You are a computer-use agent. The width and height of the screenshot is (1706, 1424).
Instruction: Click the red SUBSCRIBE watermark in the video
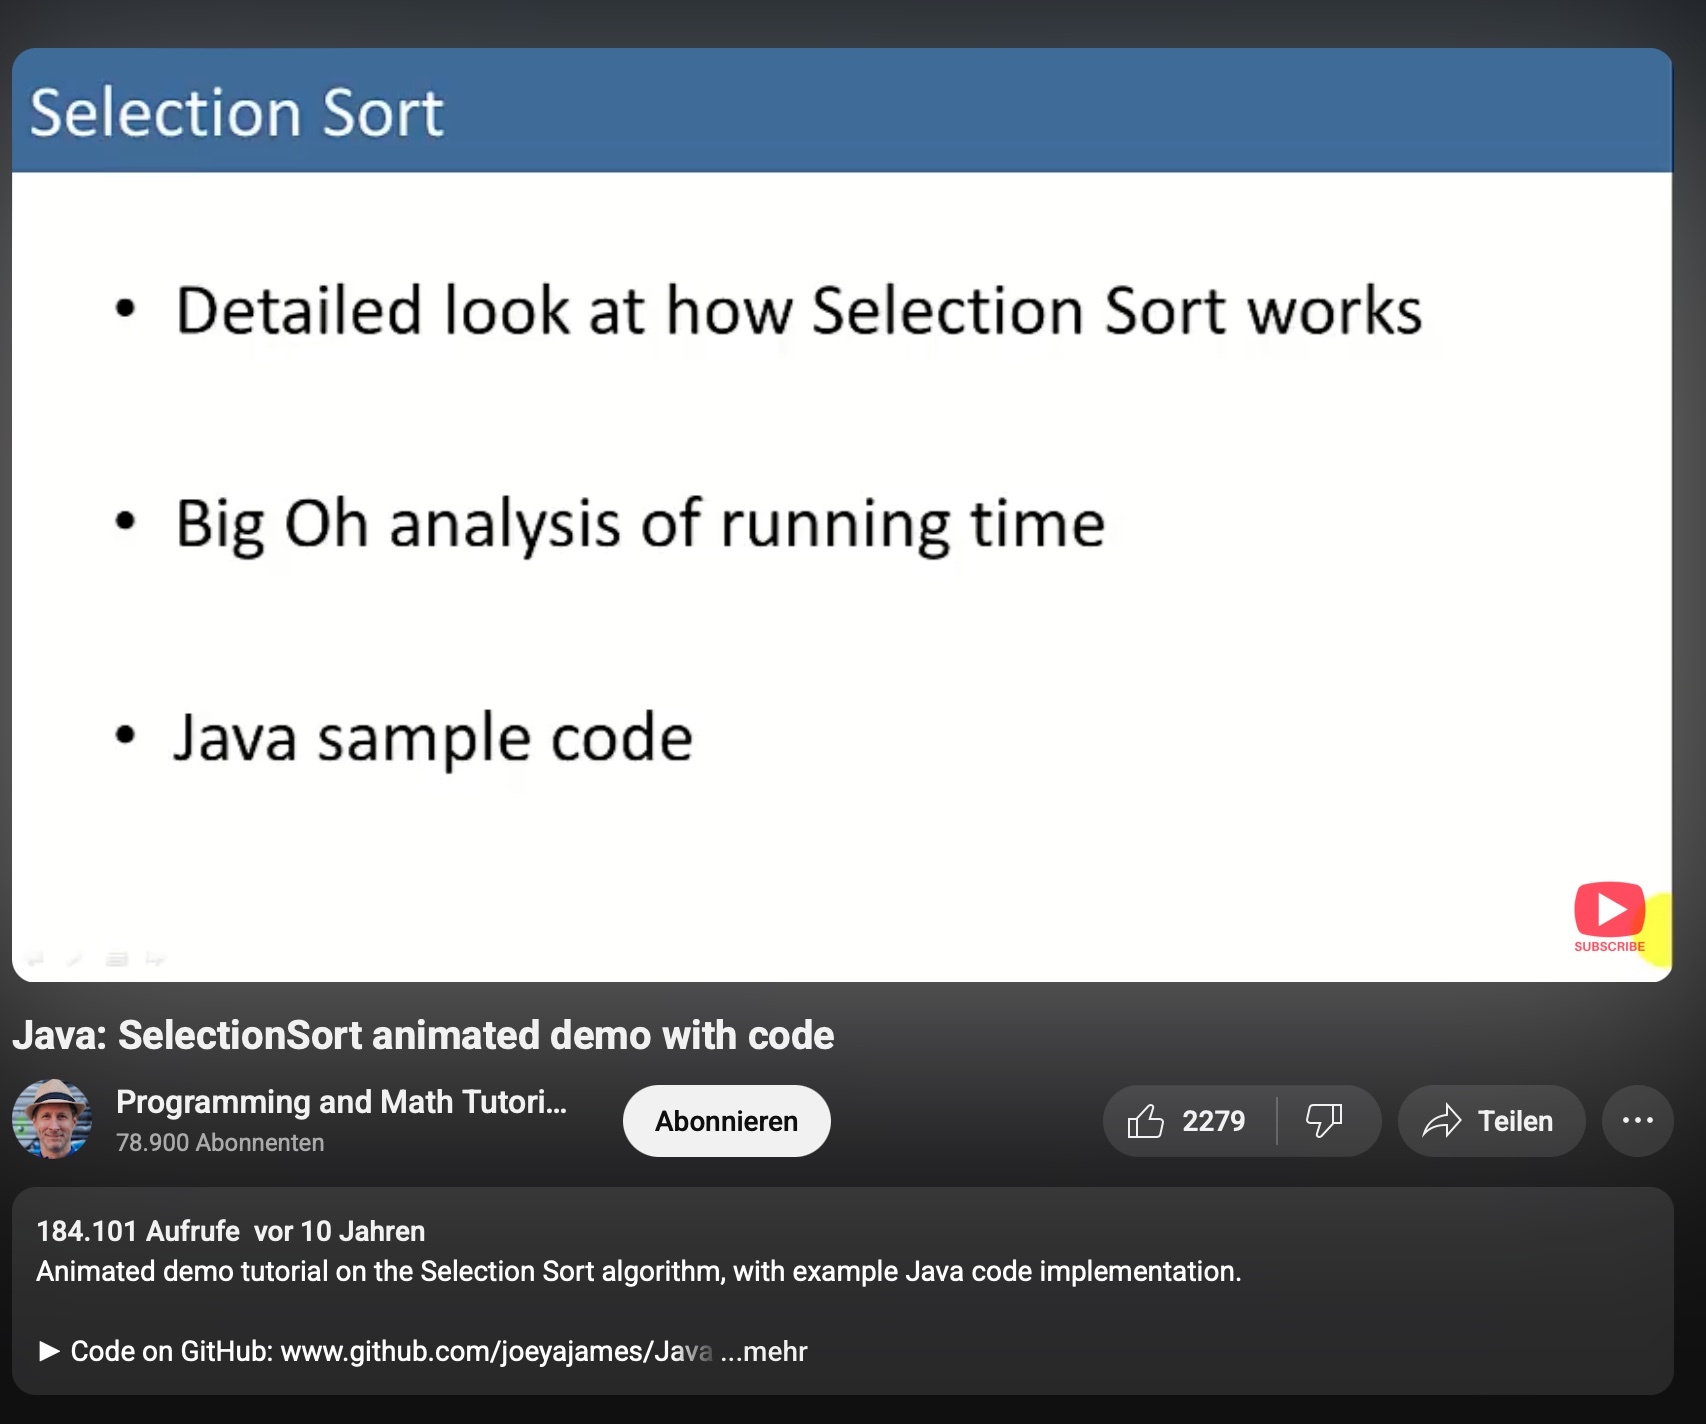click(1609, 917)
